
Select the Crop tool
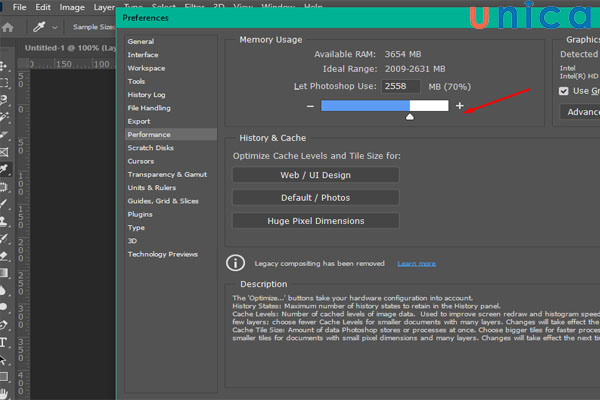pos(5,135)
